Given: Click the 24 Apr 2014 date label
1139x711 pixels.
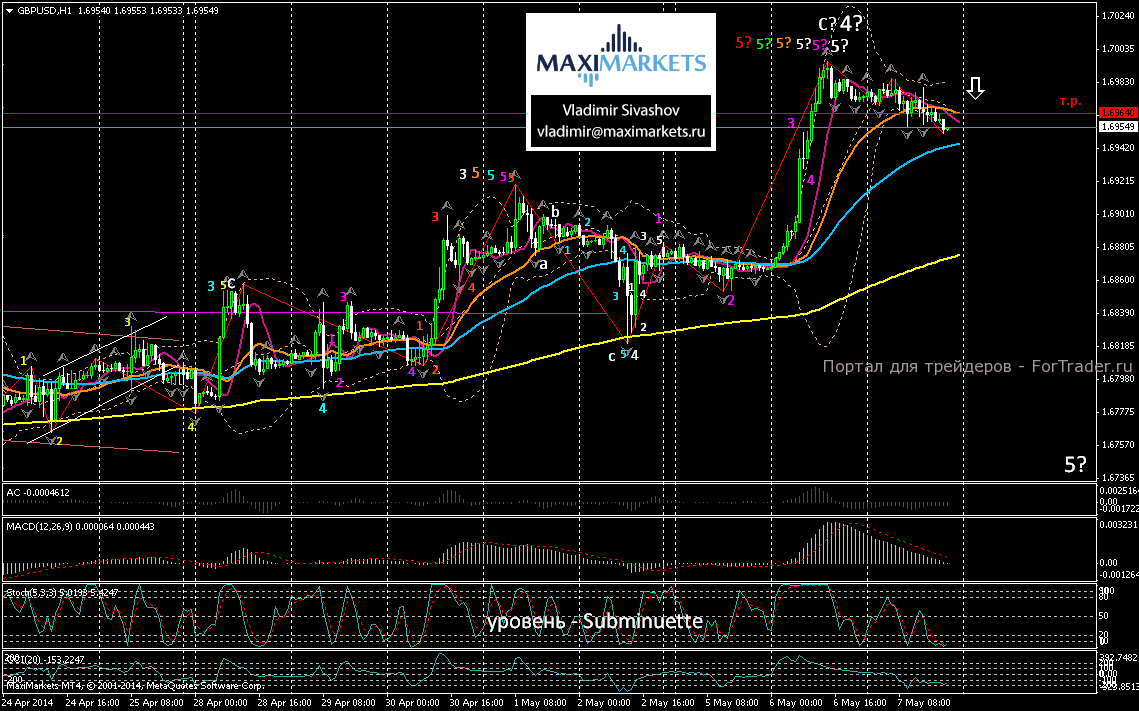Looking at the screenshot, I should pos(23,702).
